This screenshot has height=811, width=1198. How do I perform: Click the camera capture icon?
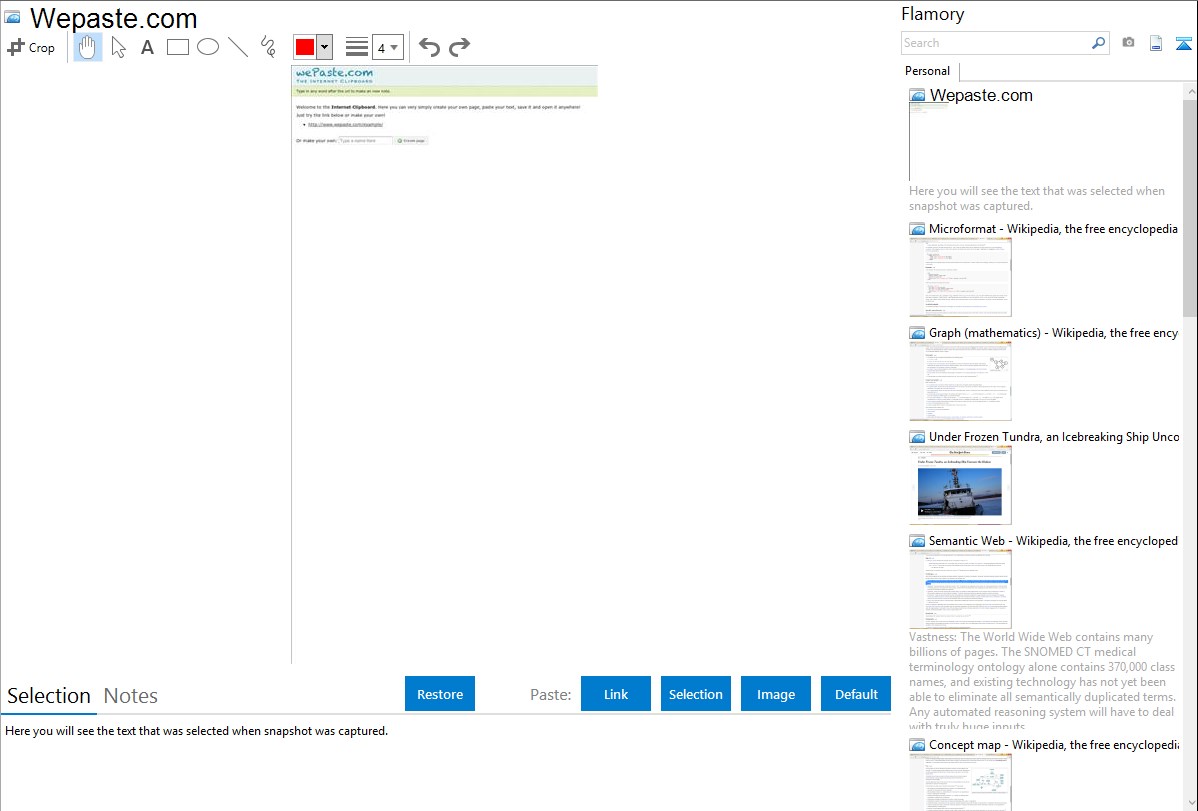1128,43
